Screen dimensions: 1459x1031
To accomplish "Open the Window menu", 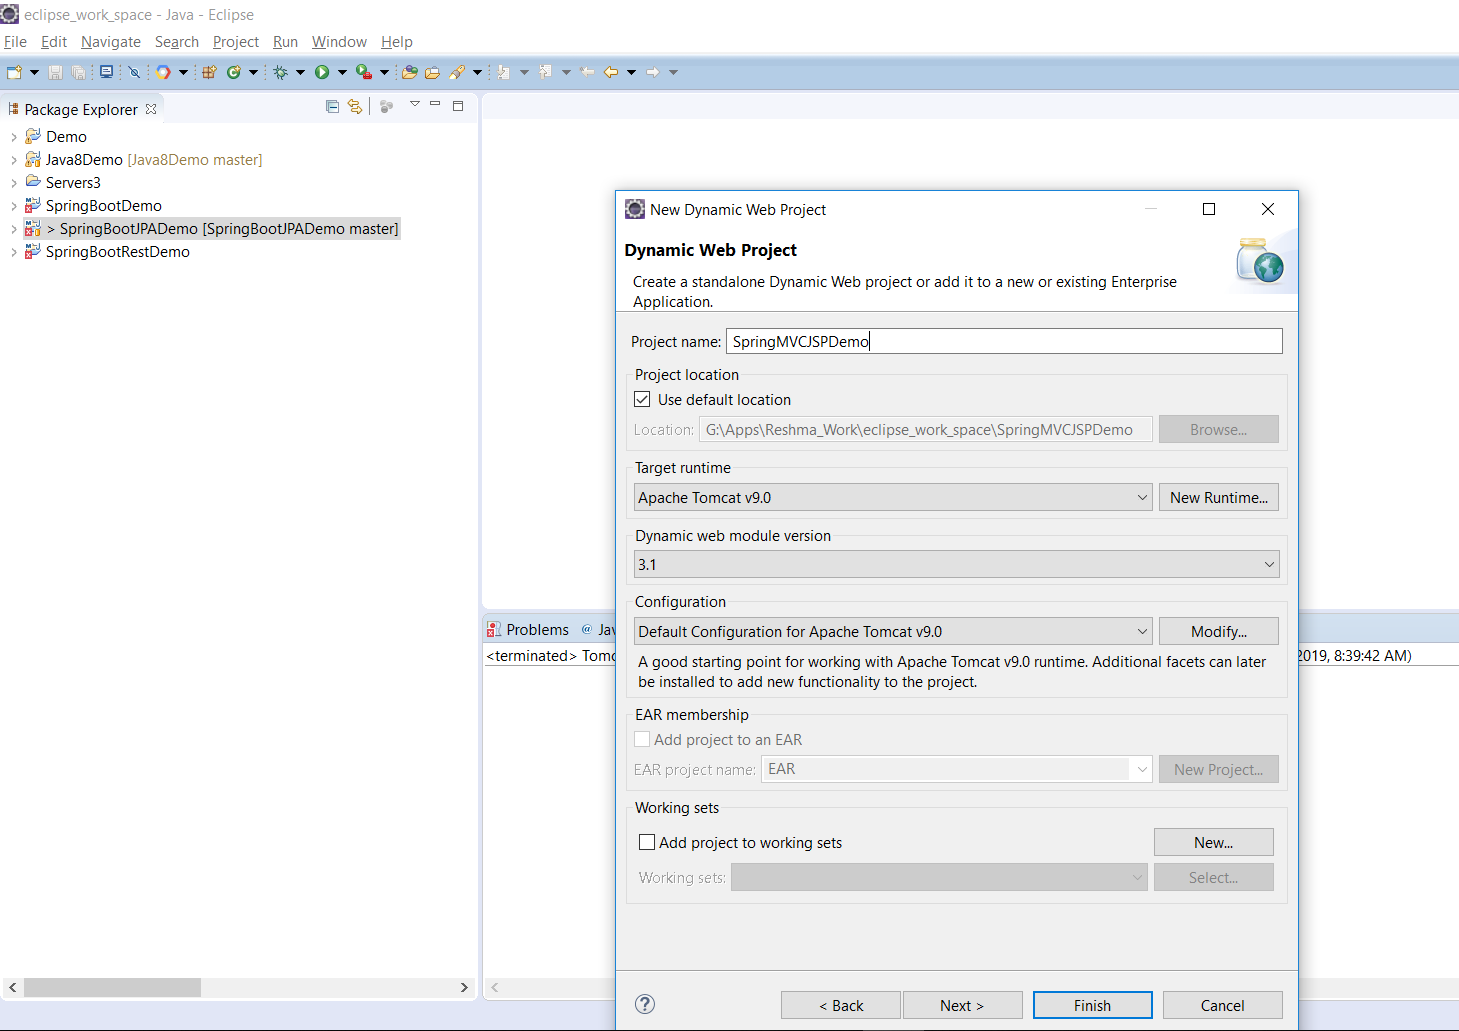I will (x=339, y=42).
